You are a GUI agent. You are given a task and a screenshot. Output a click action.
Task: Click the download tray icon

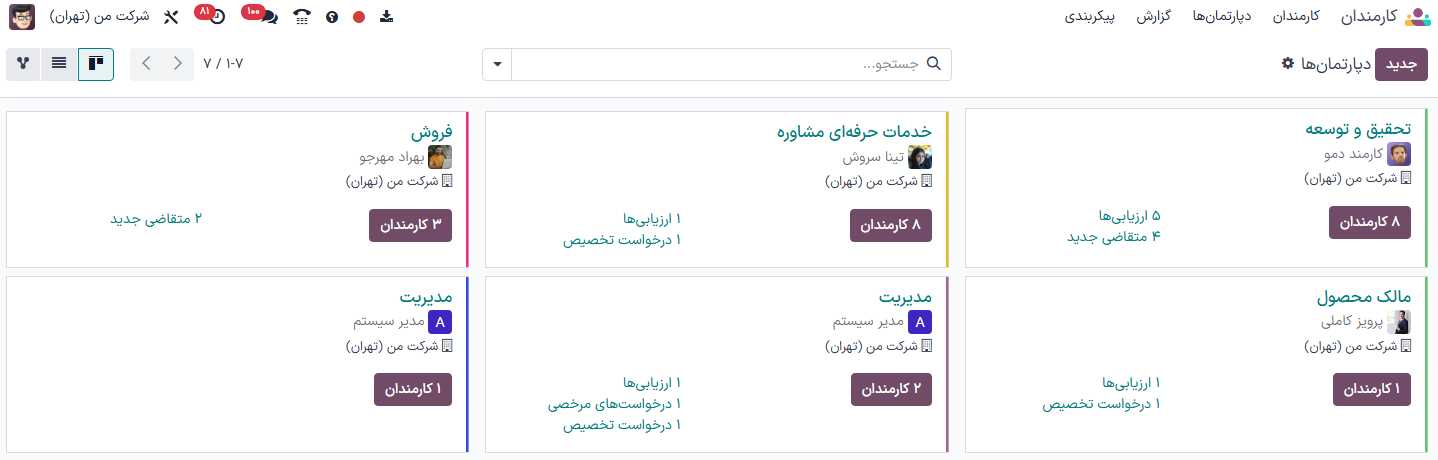pyautogui.click(x=387, y=17)
